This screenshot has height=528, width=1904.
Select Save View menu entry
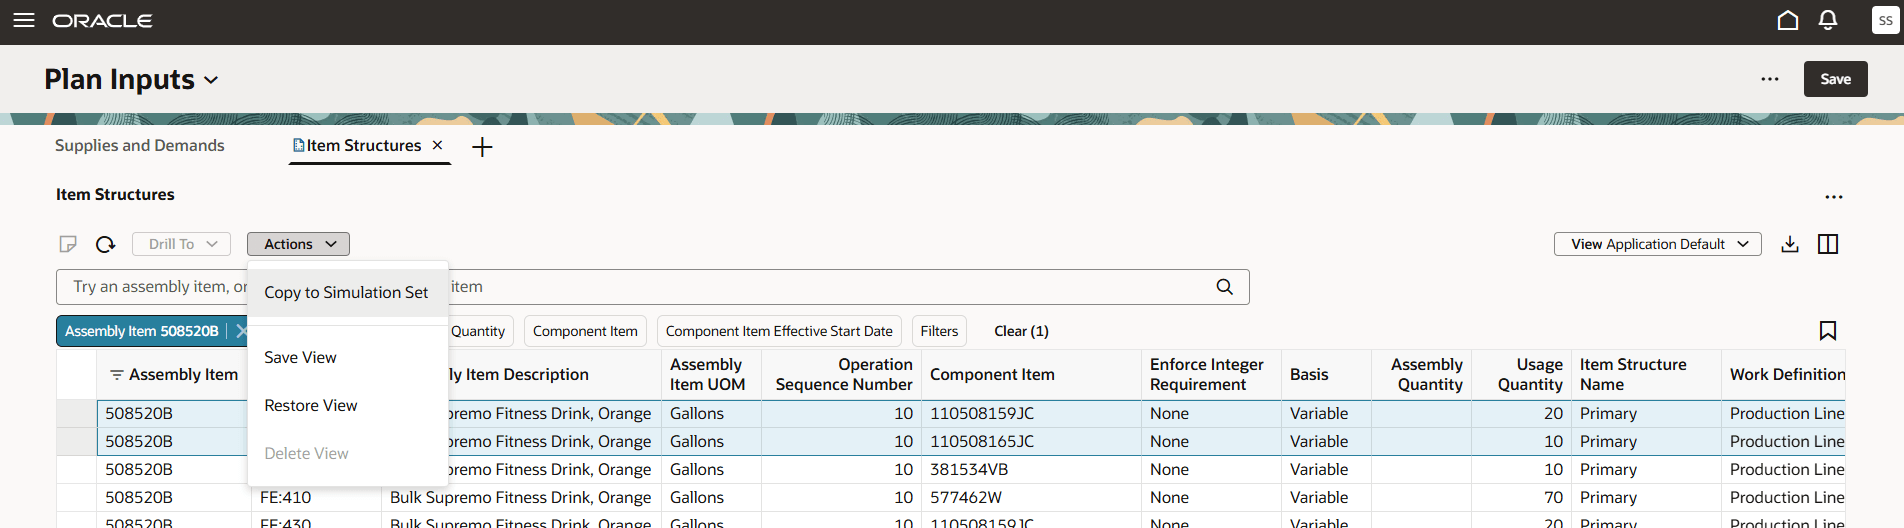point(300,357)
